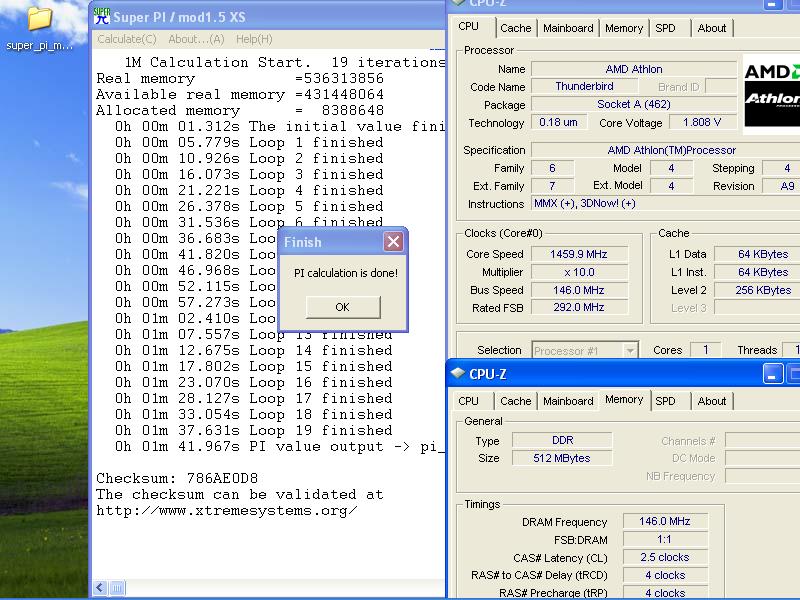The width and height of the screenshot is (800, 600).
Task: Select SPD tab in upper CPU-Z
Action: (665, 29)
